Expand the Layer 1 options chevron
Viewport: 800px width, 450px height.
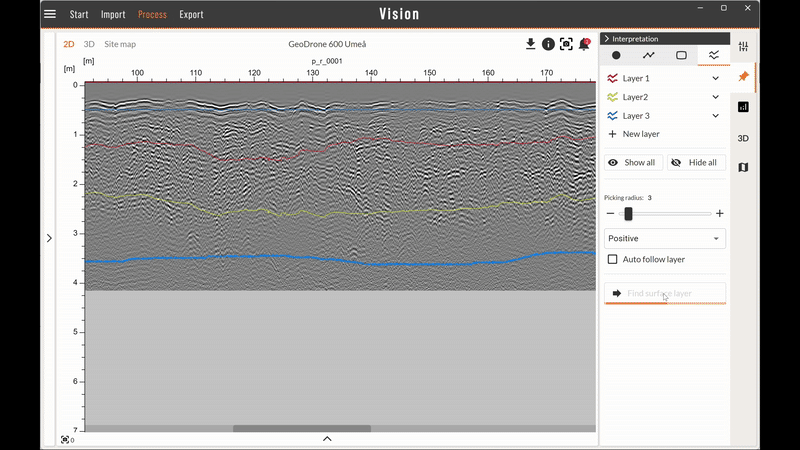[716, 78]
